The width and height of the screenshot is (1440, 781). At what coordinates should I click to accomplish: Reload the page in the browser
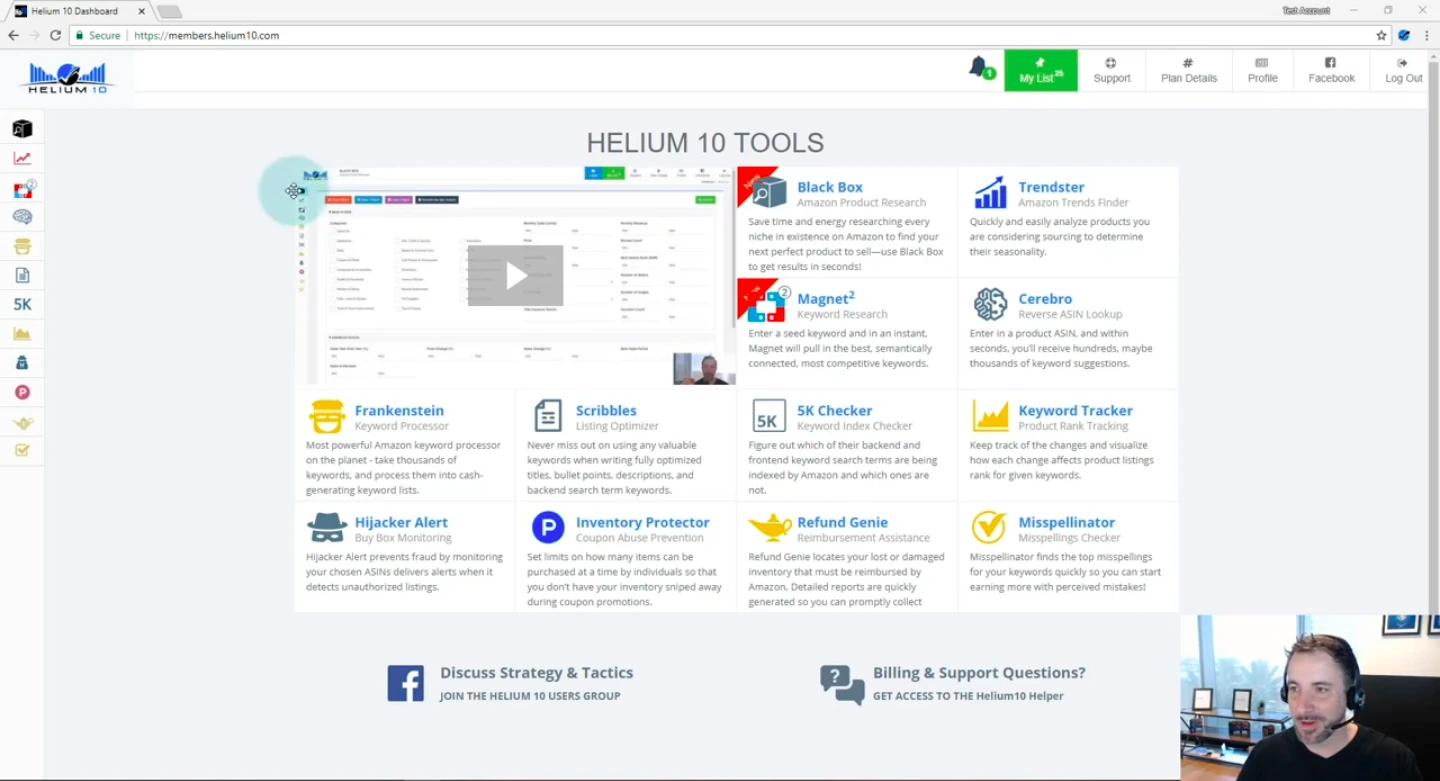click(55, 35)
